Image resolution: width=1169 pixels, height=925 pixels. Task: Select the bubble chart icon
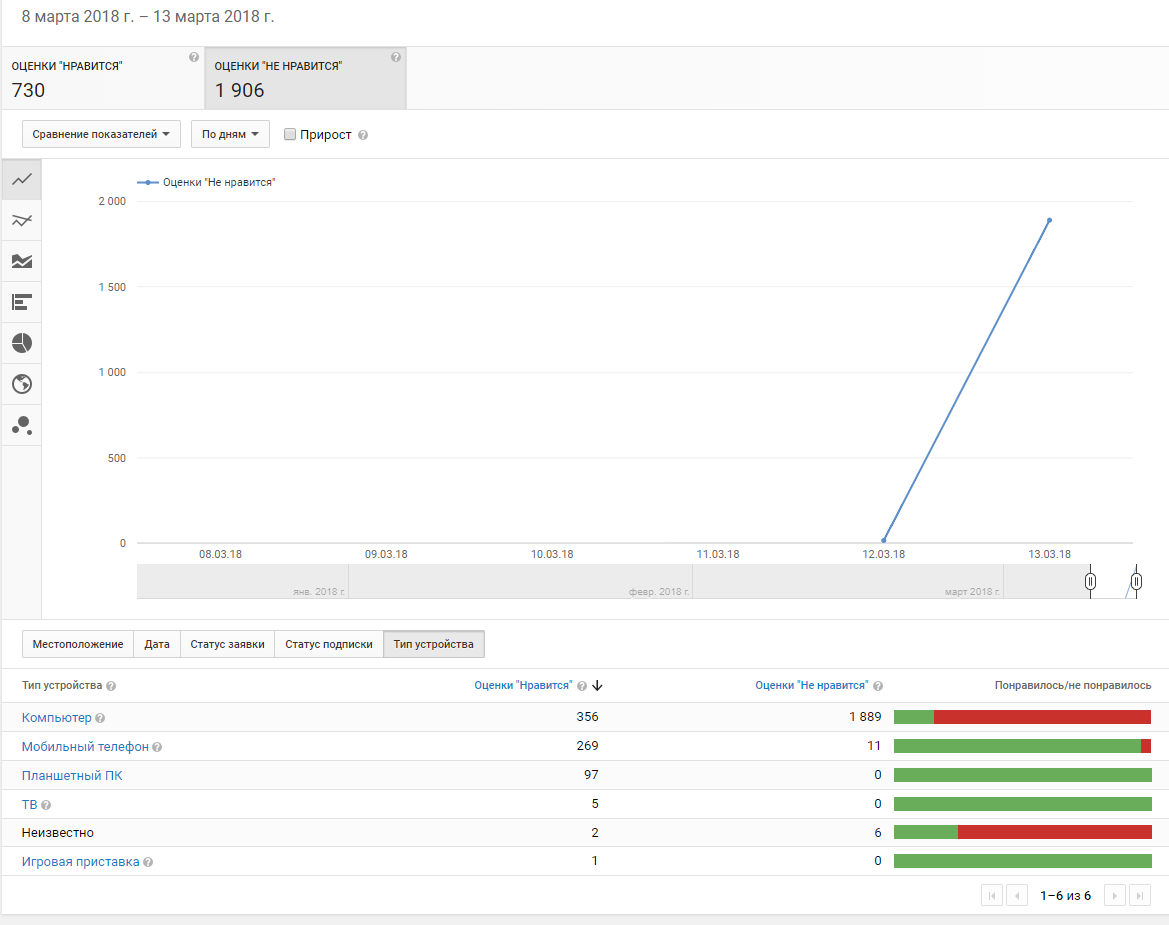click(x=22, y=425)
